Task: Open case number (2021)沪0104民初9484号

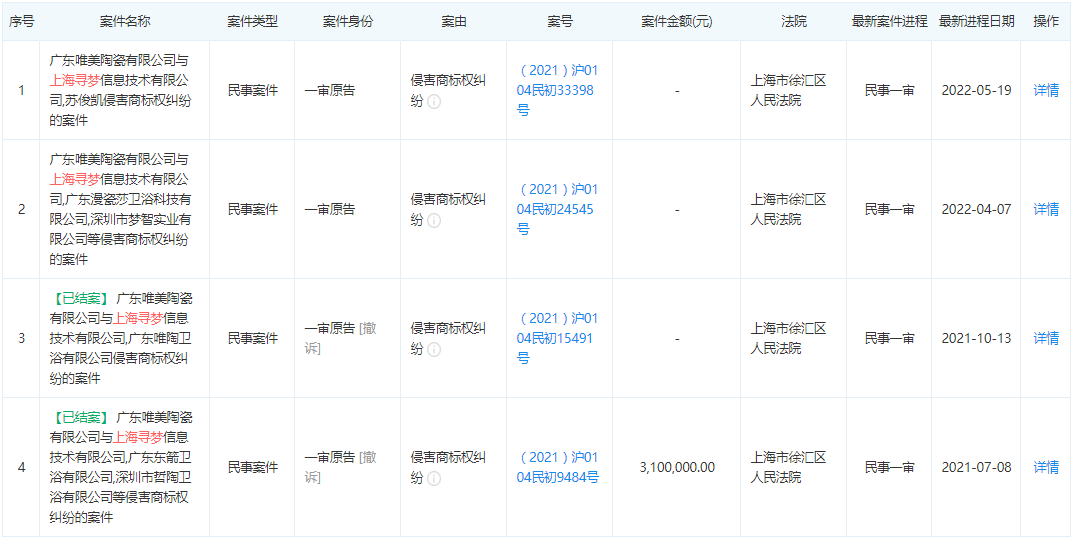Action: tap(557, 467)
